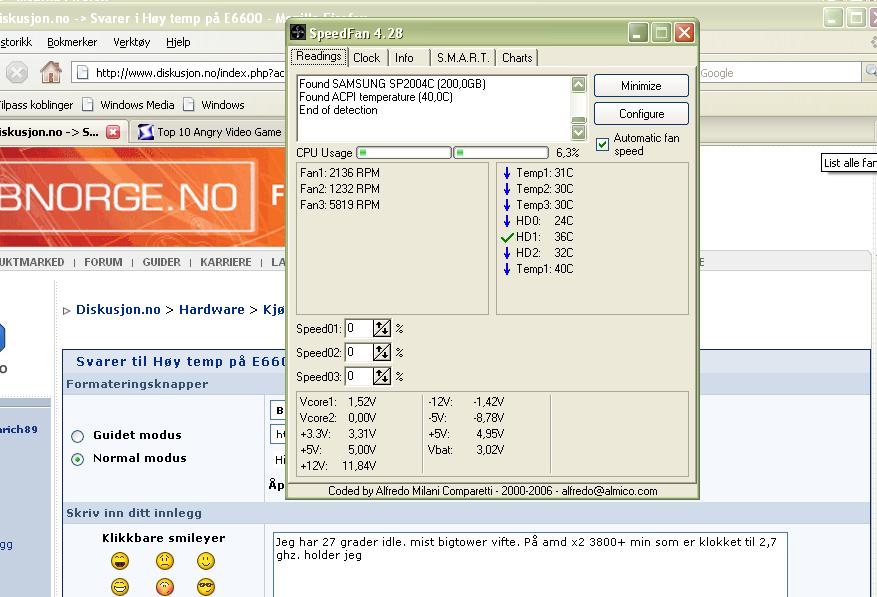Toggle Automatic fan speed checkbox
Viewport: 877px width, 597px height.
(x=602, y=144)
